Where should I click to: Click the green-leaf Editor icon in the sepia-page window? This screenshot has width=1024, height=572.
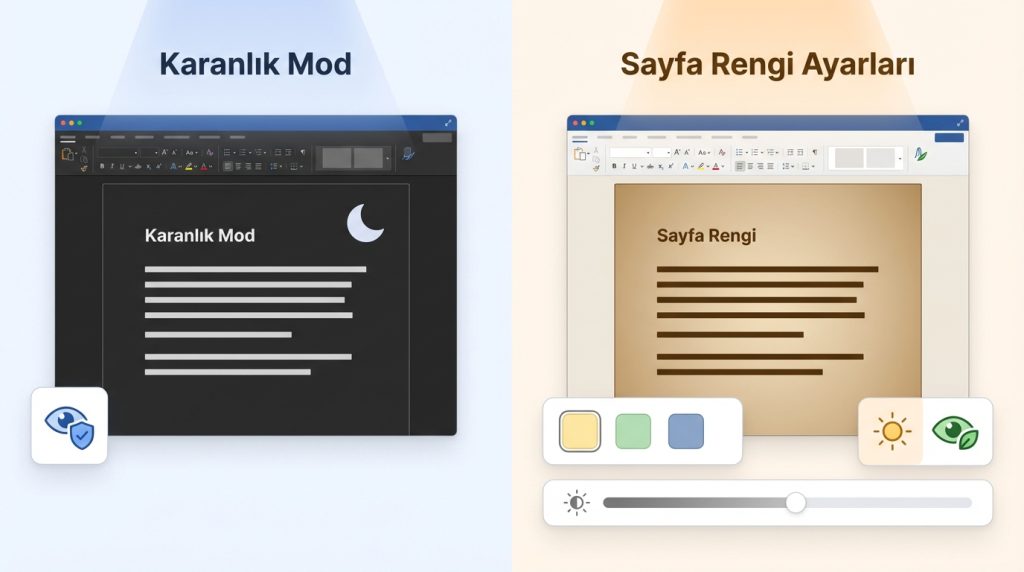tap(921, 154)
